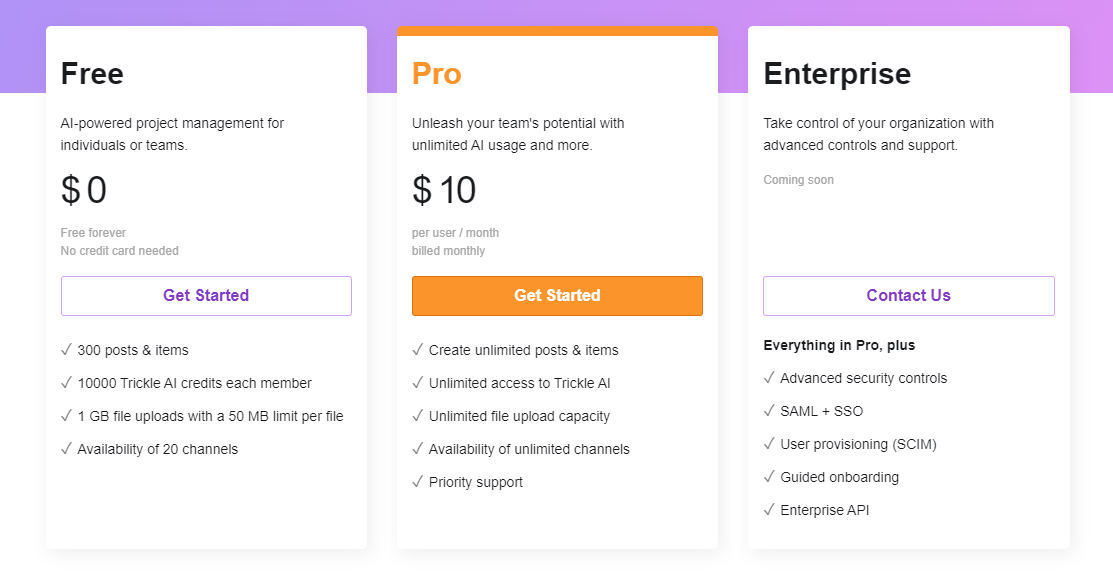This screenshot has width=1113, height=583.
Task: Click checkmark beside Enterprise API
Action: pos(769,509)
